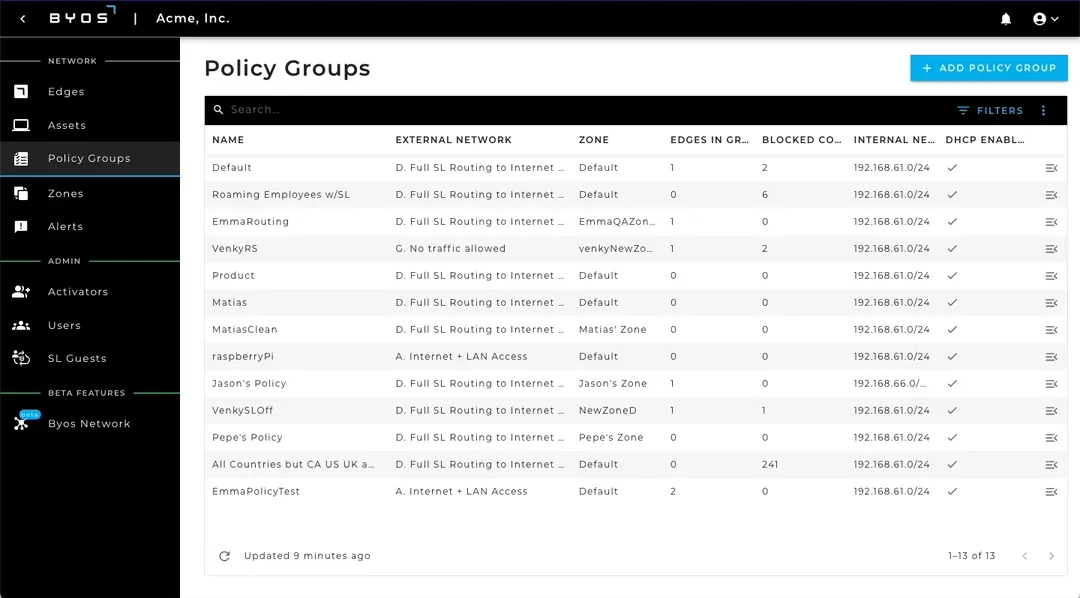Open row menu for Product
The width and height of the screenshot is (1080, 598).
(x=1051, y=276)
